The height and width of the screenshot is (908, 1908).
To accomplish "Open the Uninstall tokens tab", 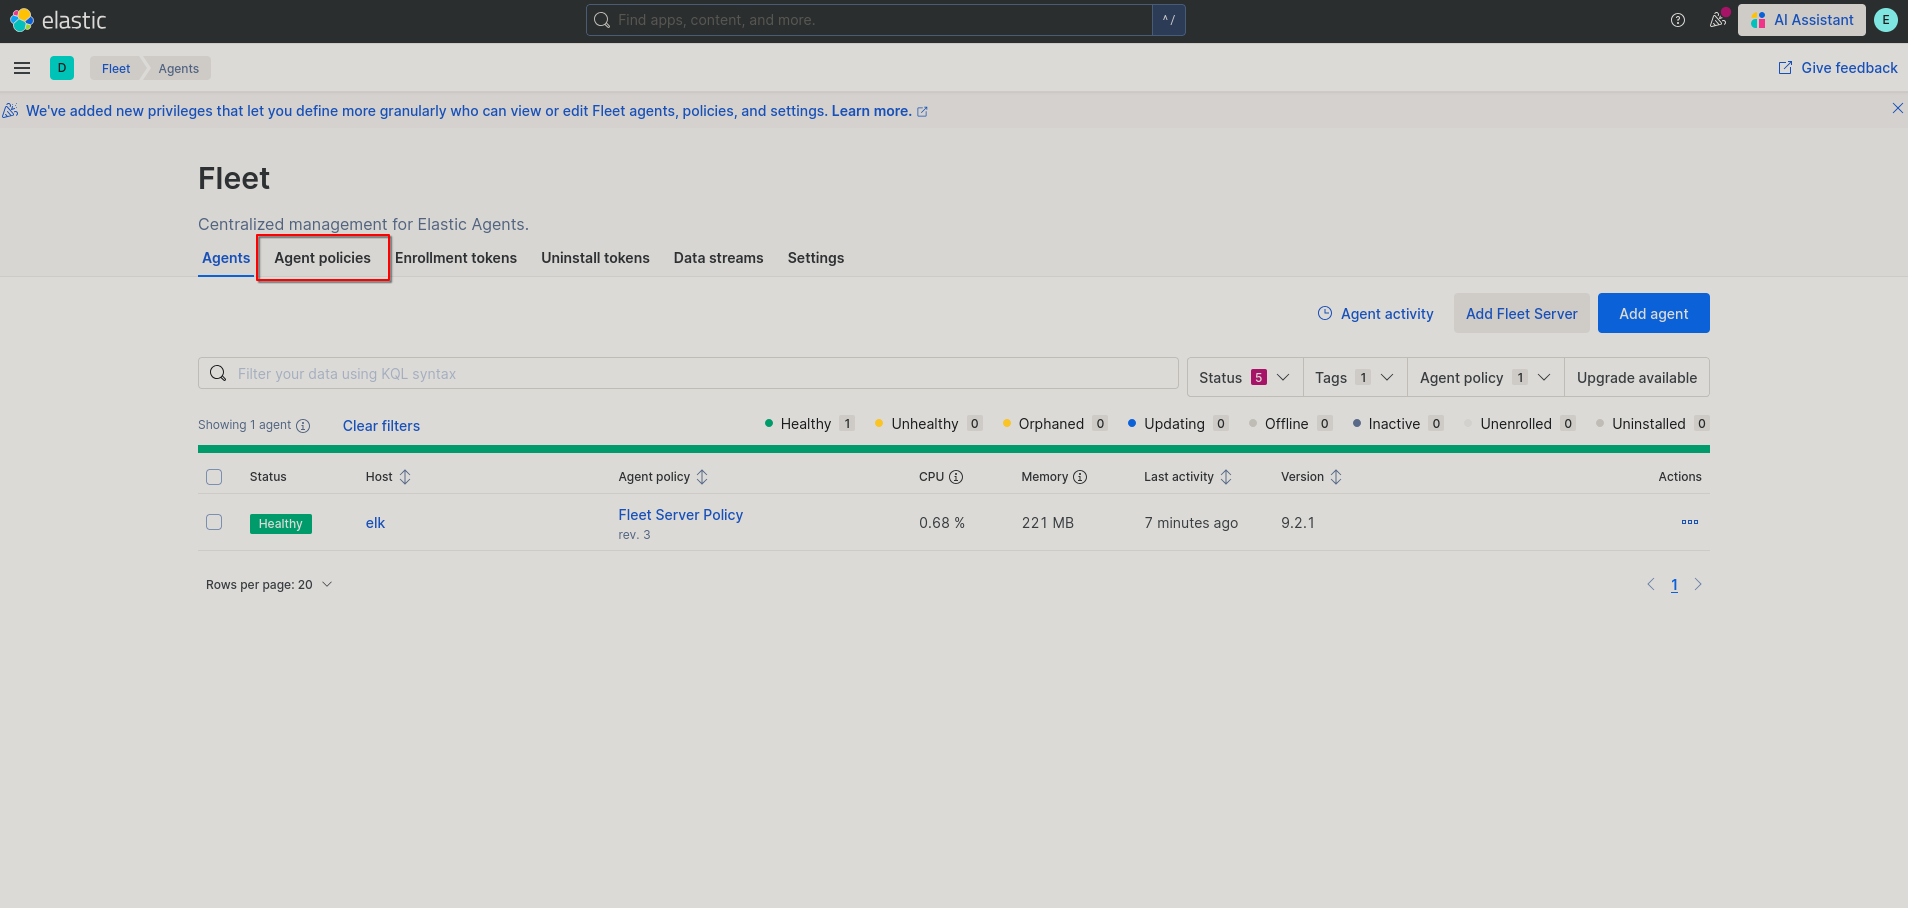I will pyautogui.click(x=596, y=258).
